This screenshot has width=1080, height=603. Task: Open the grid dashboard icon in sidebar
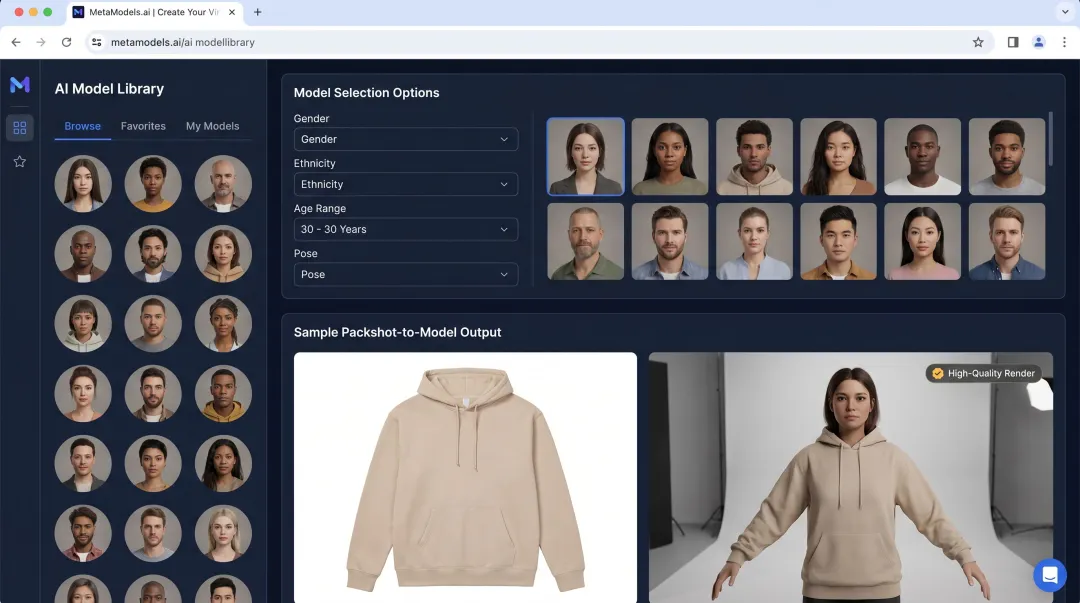[x=20, y=127]
